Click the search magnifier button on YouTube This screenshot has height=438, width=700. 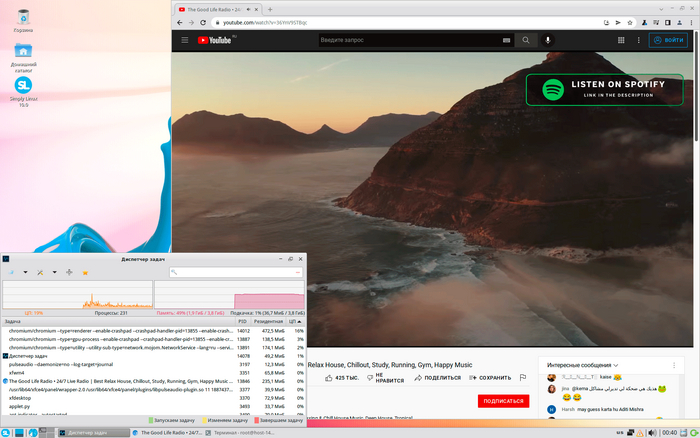coord(526,40)
